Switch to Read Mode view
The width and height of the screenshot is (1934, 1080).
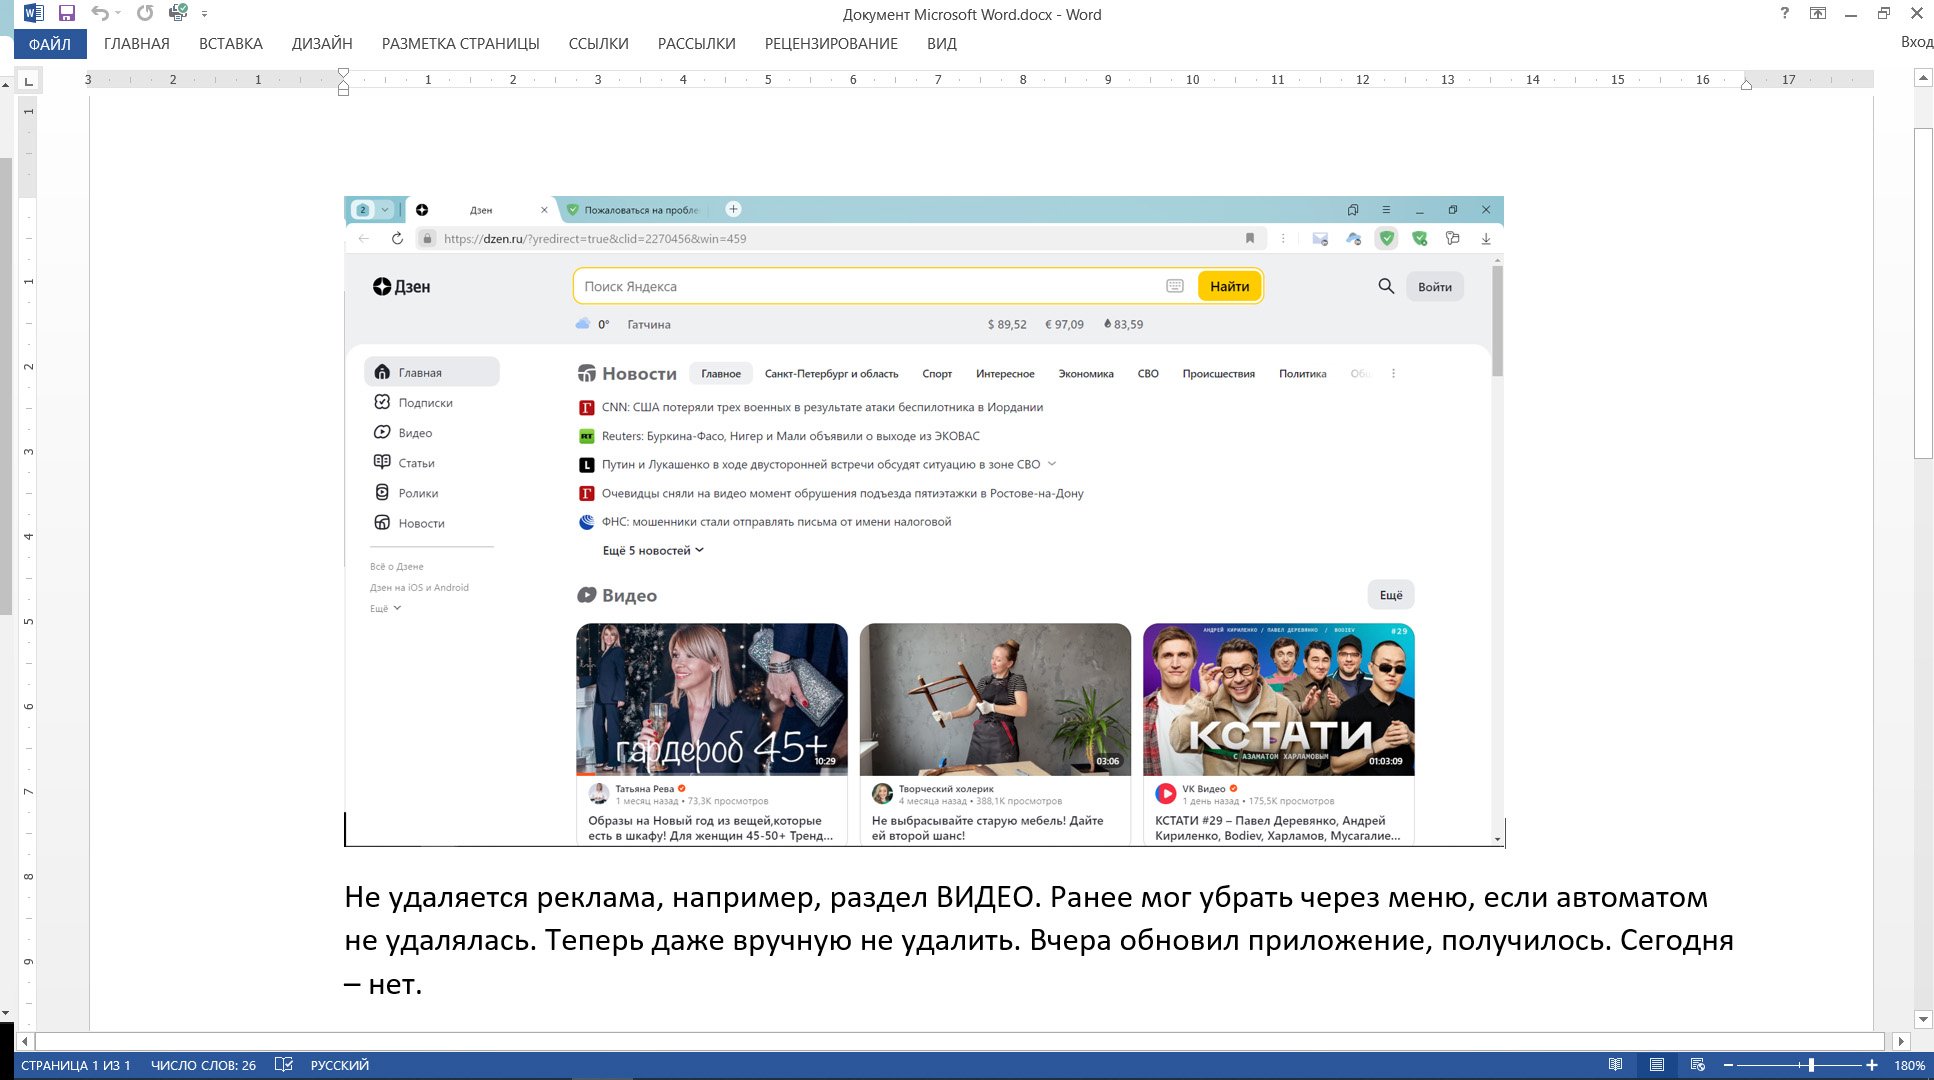coord(1616,1064)
